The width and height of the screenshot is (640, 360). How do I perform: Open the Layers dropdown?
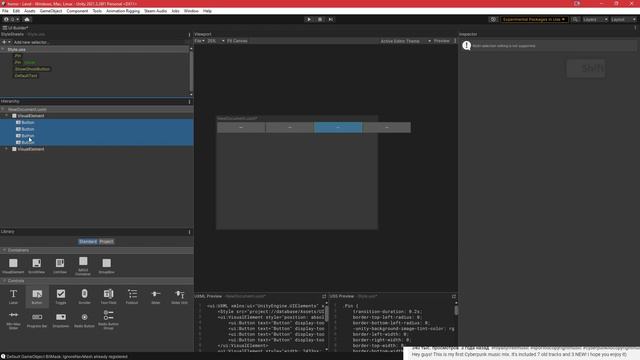click(x=595, y=19)
